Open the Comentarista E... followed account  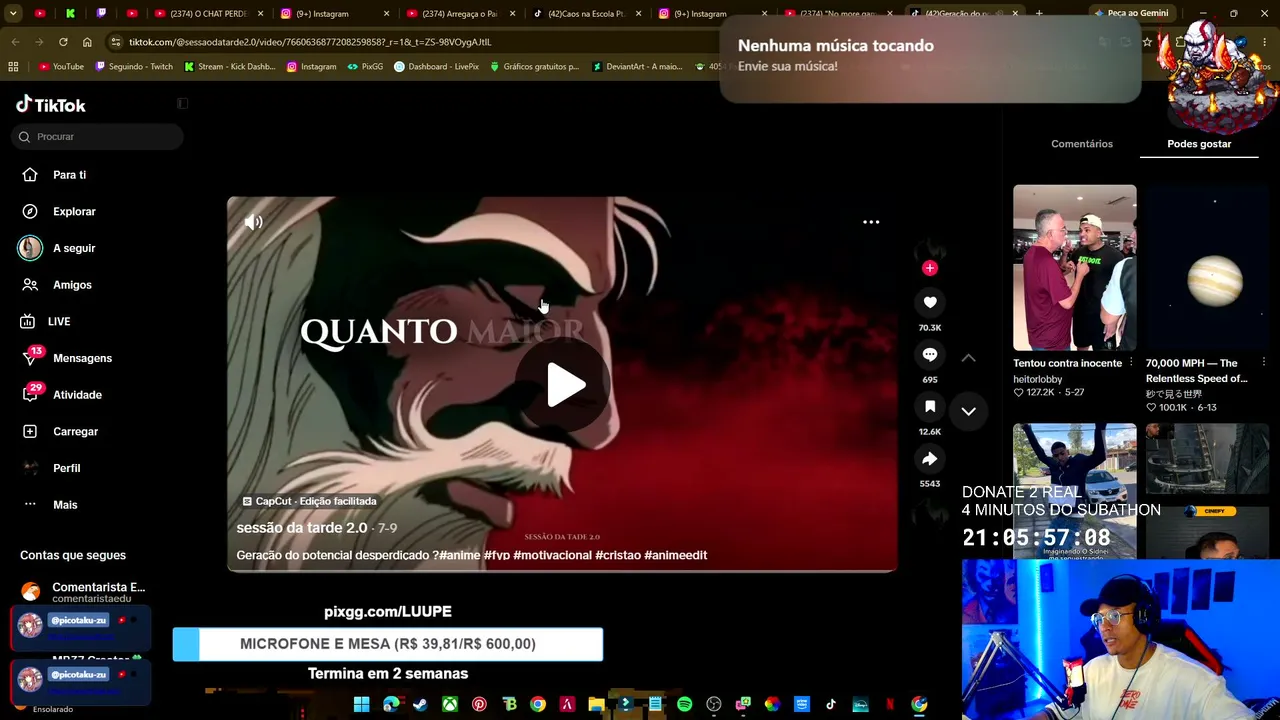click(x=85, y=592)
